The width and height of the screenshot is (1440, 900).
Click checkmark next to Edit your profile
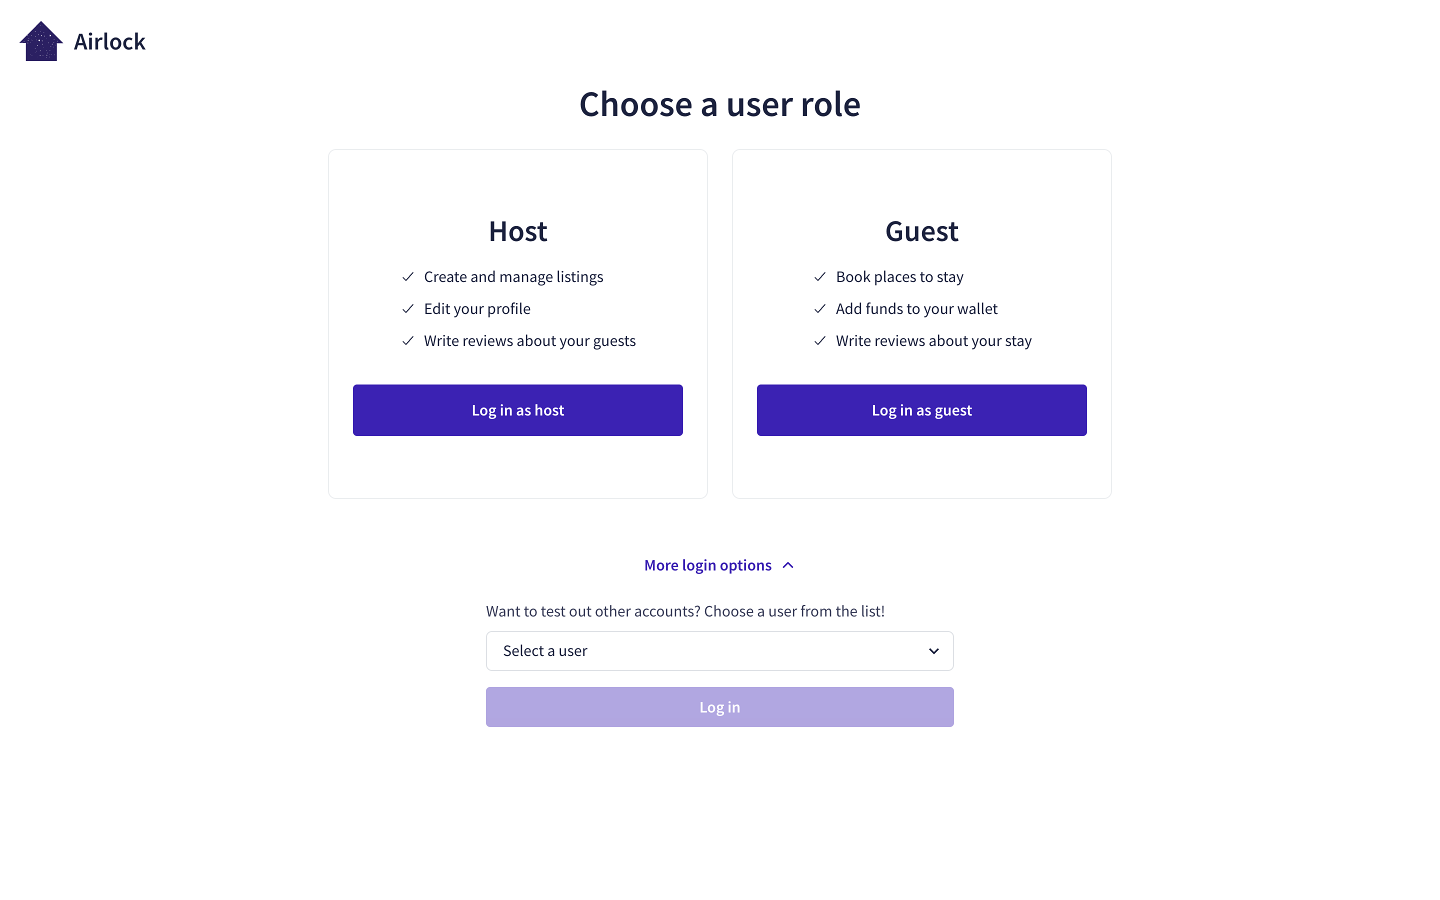tap(408, 309)
